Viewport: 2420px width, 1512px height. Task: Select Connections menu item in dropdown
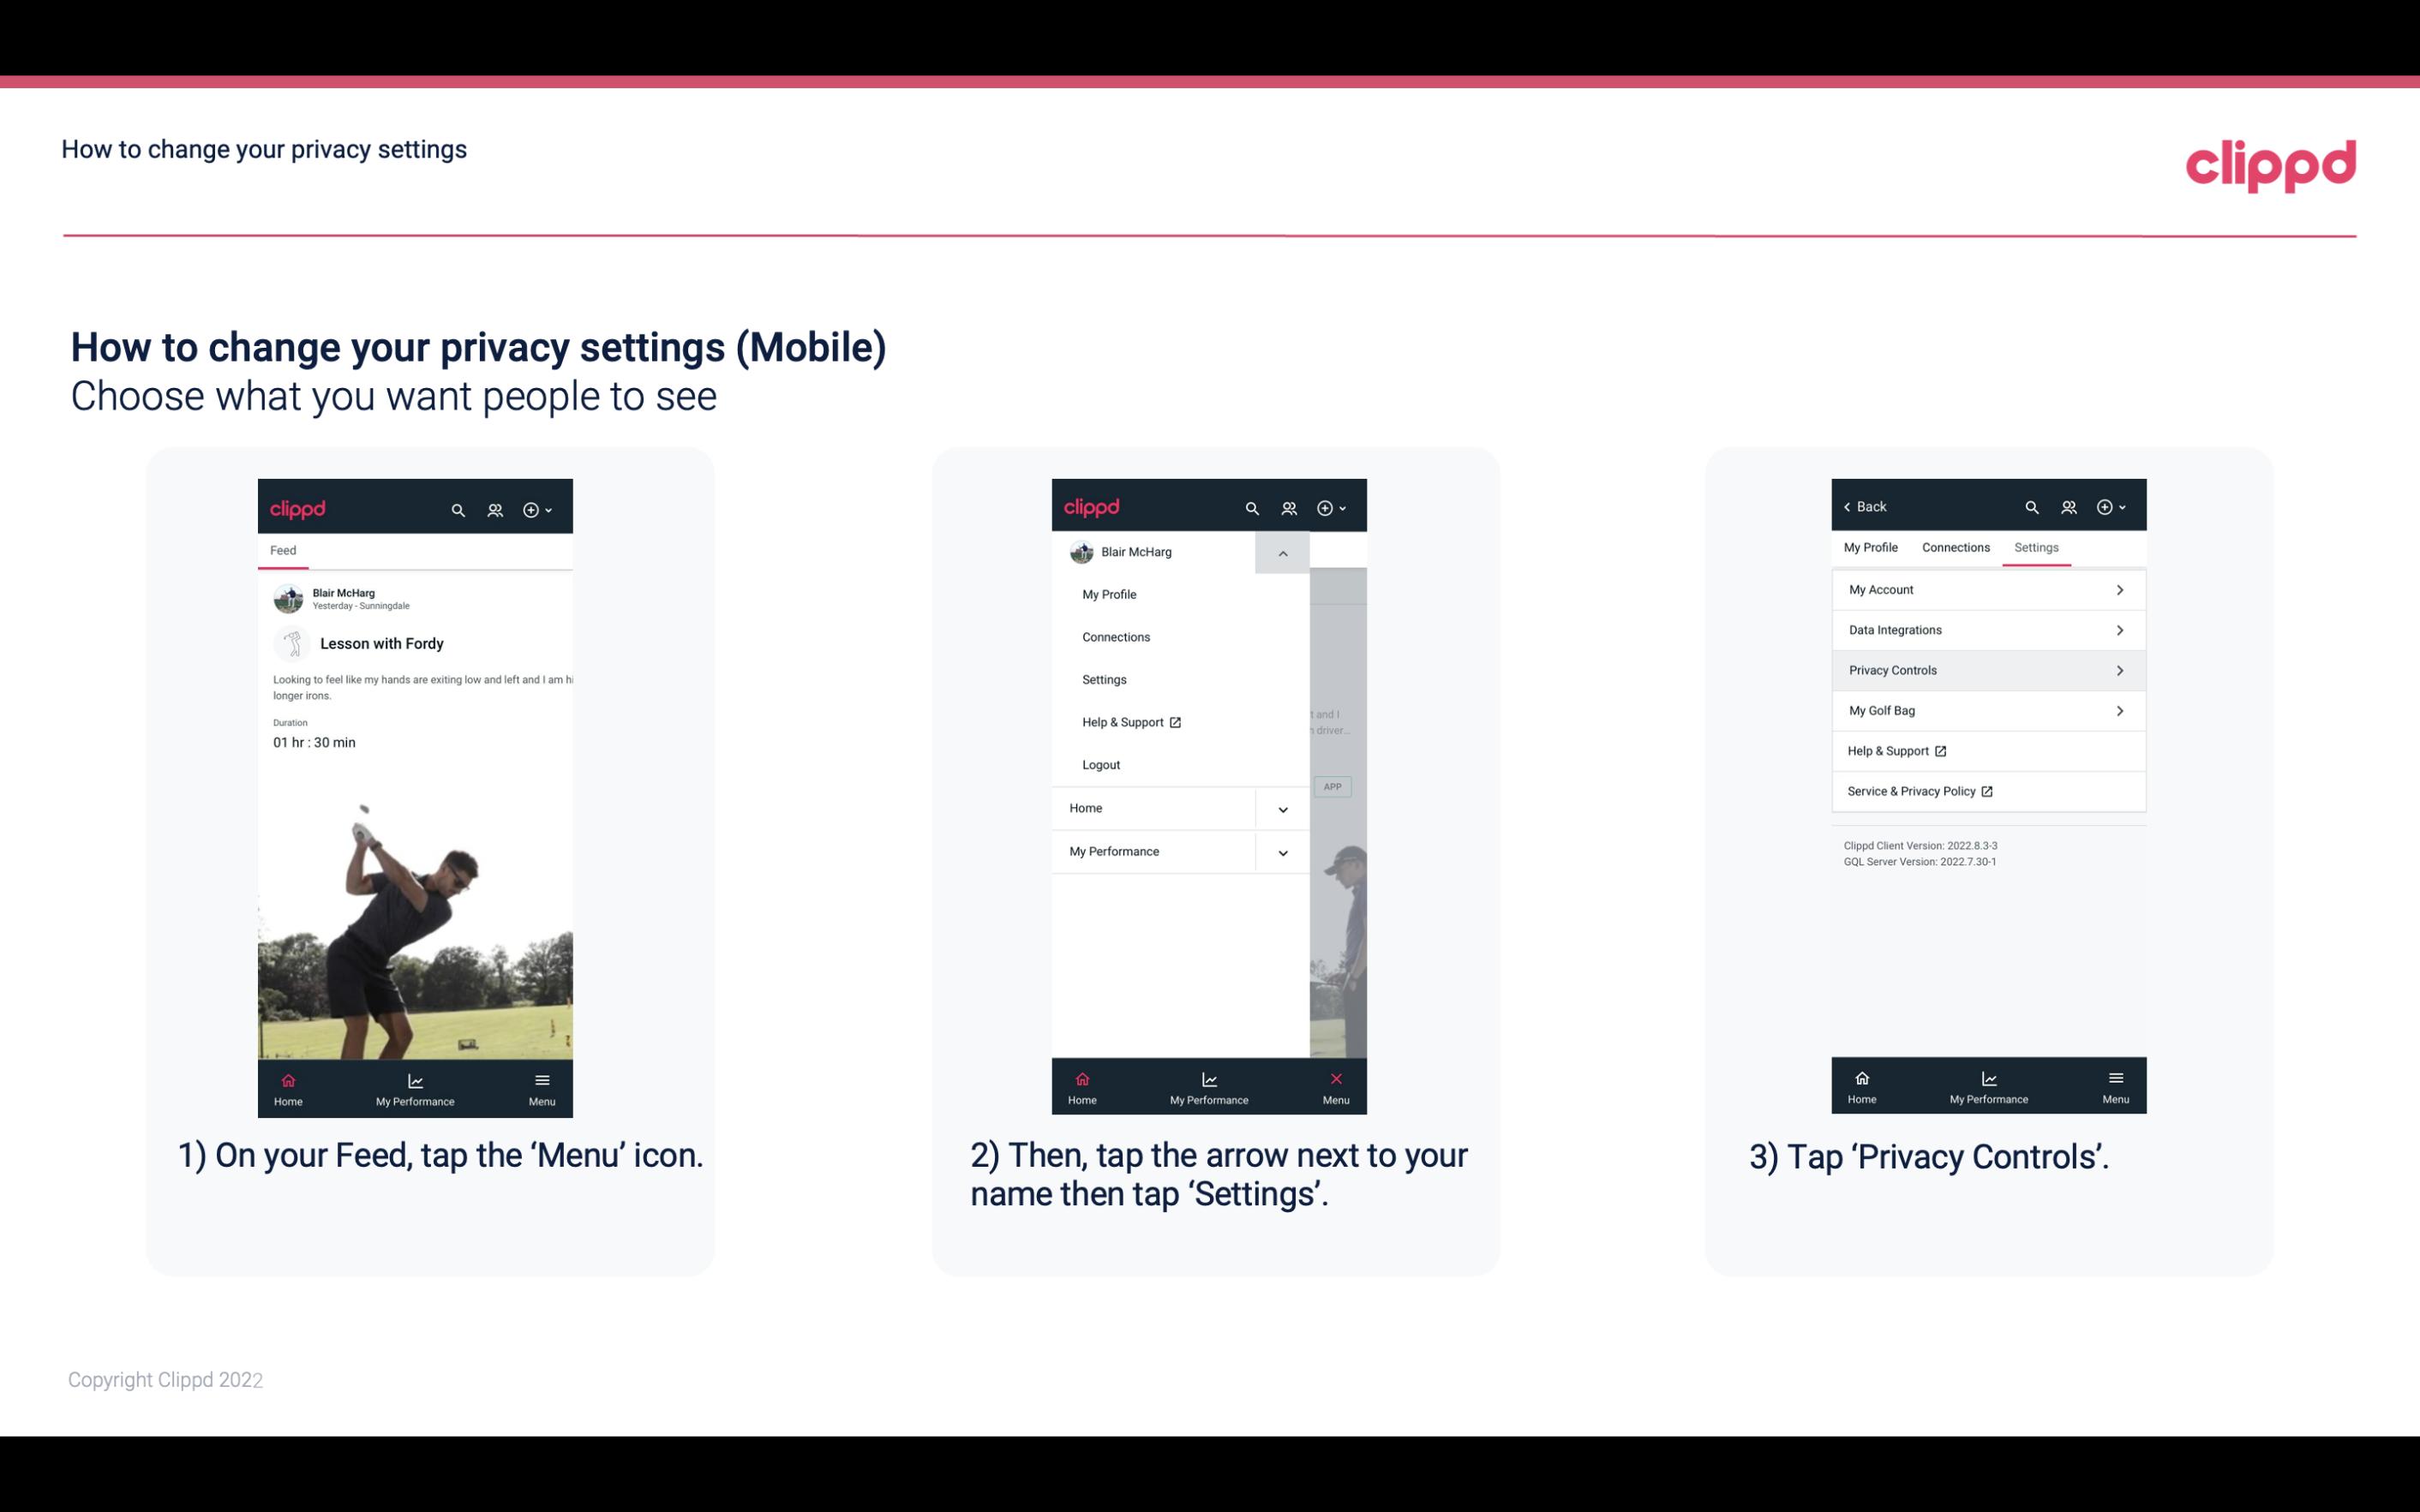tap(1115, 636)
